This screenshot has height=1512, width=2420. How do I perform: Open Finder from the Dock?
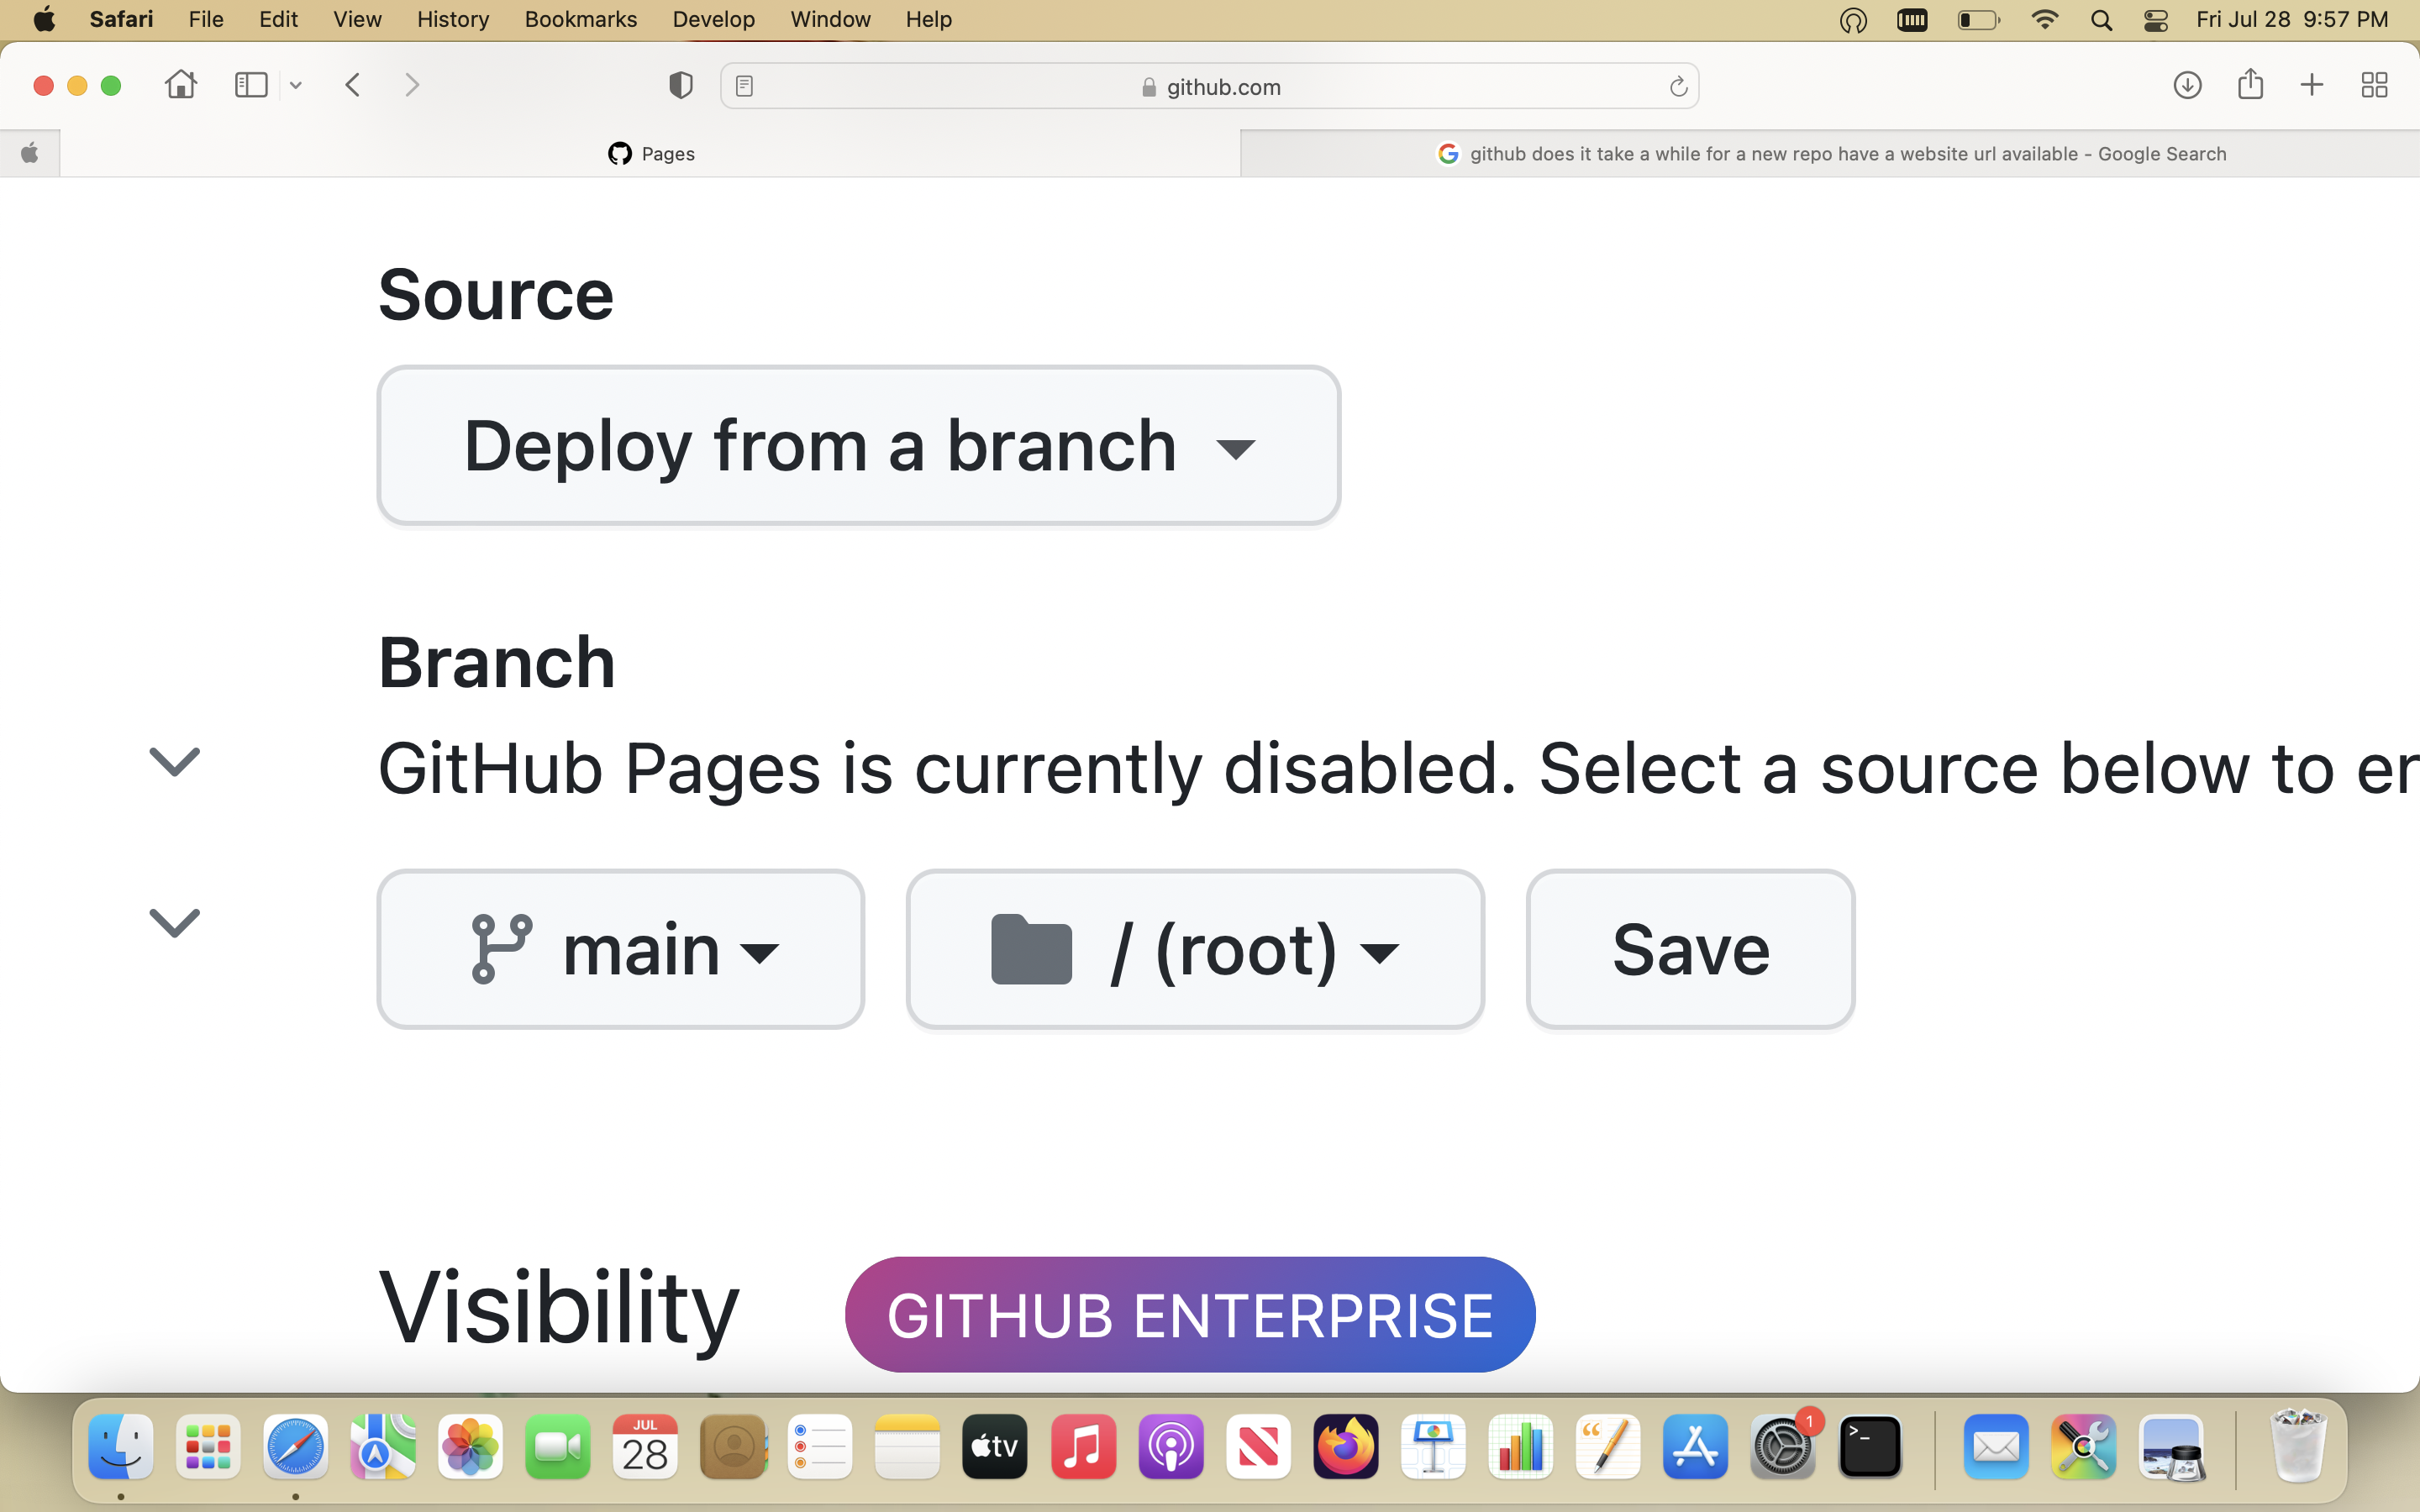tap(121, 1446)
